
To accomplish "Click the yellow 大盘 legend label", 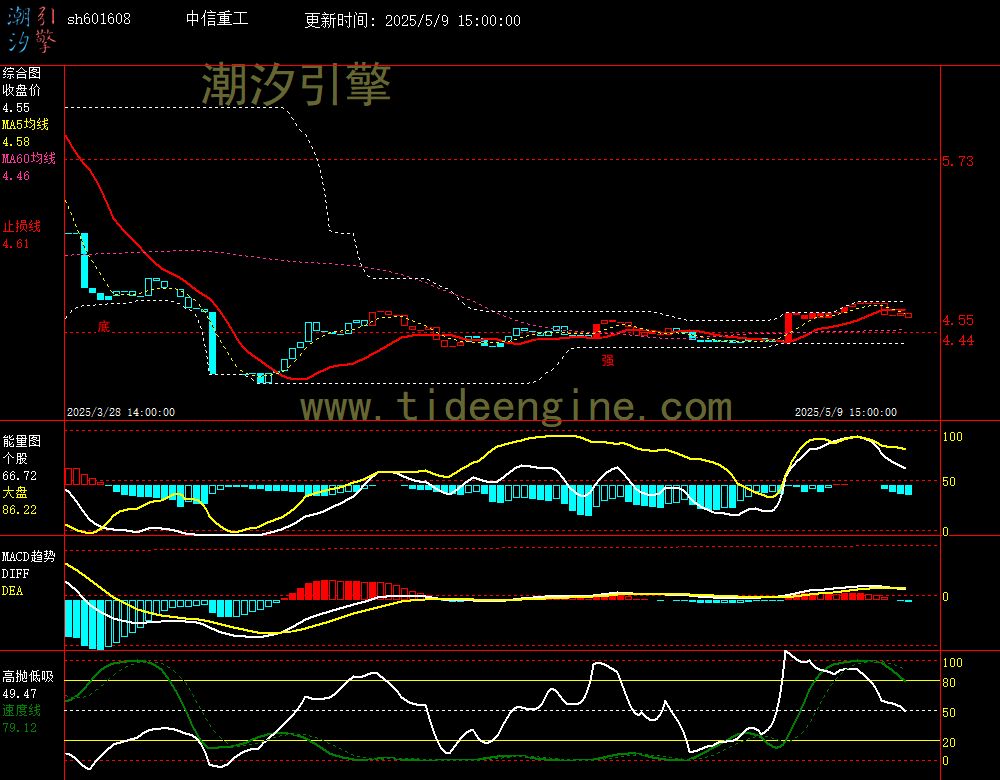I will click(x=15, y=492).
